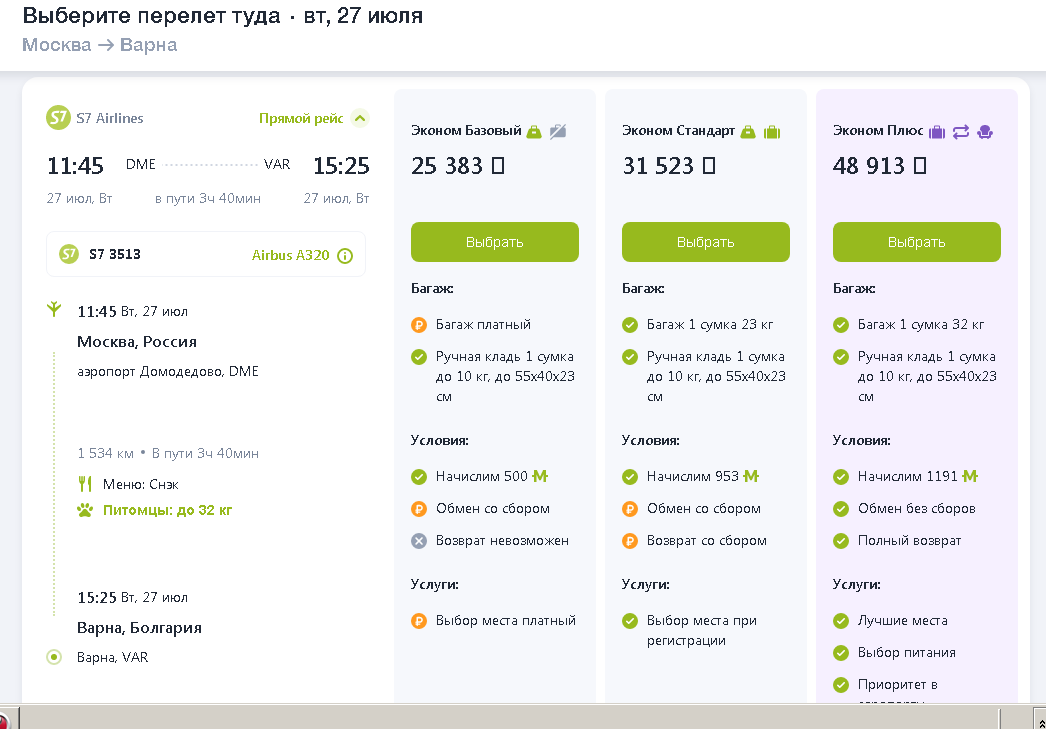This screenshot has width=1046, height=729.
Task: Click the S7 Airlines logo icon
Action: [59, 118]
